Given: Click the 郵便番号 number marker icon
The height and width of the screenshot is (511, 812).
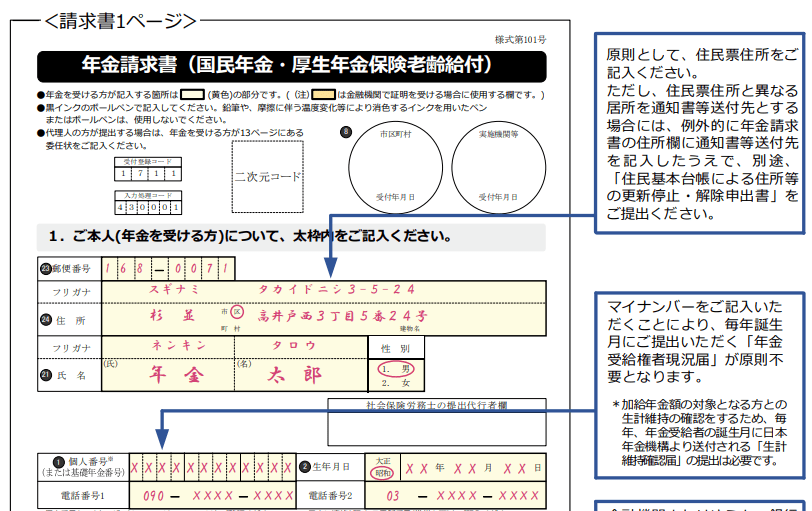Looking at the screenshot, I should coord(45,268).
